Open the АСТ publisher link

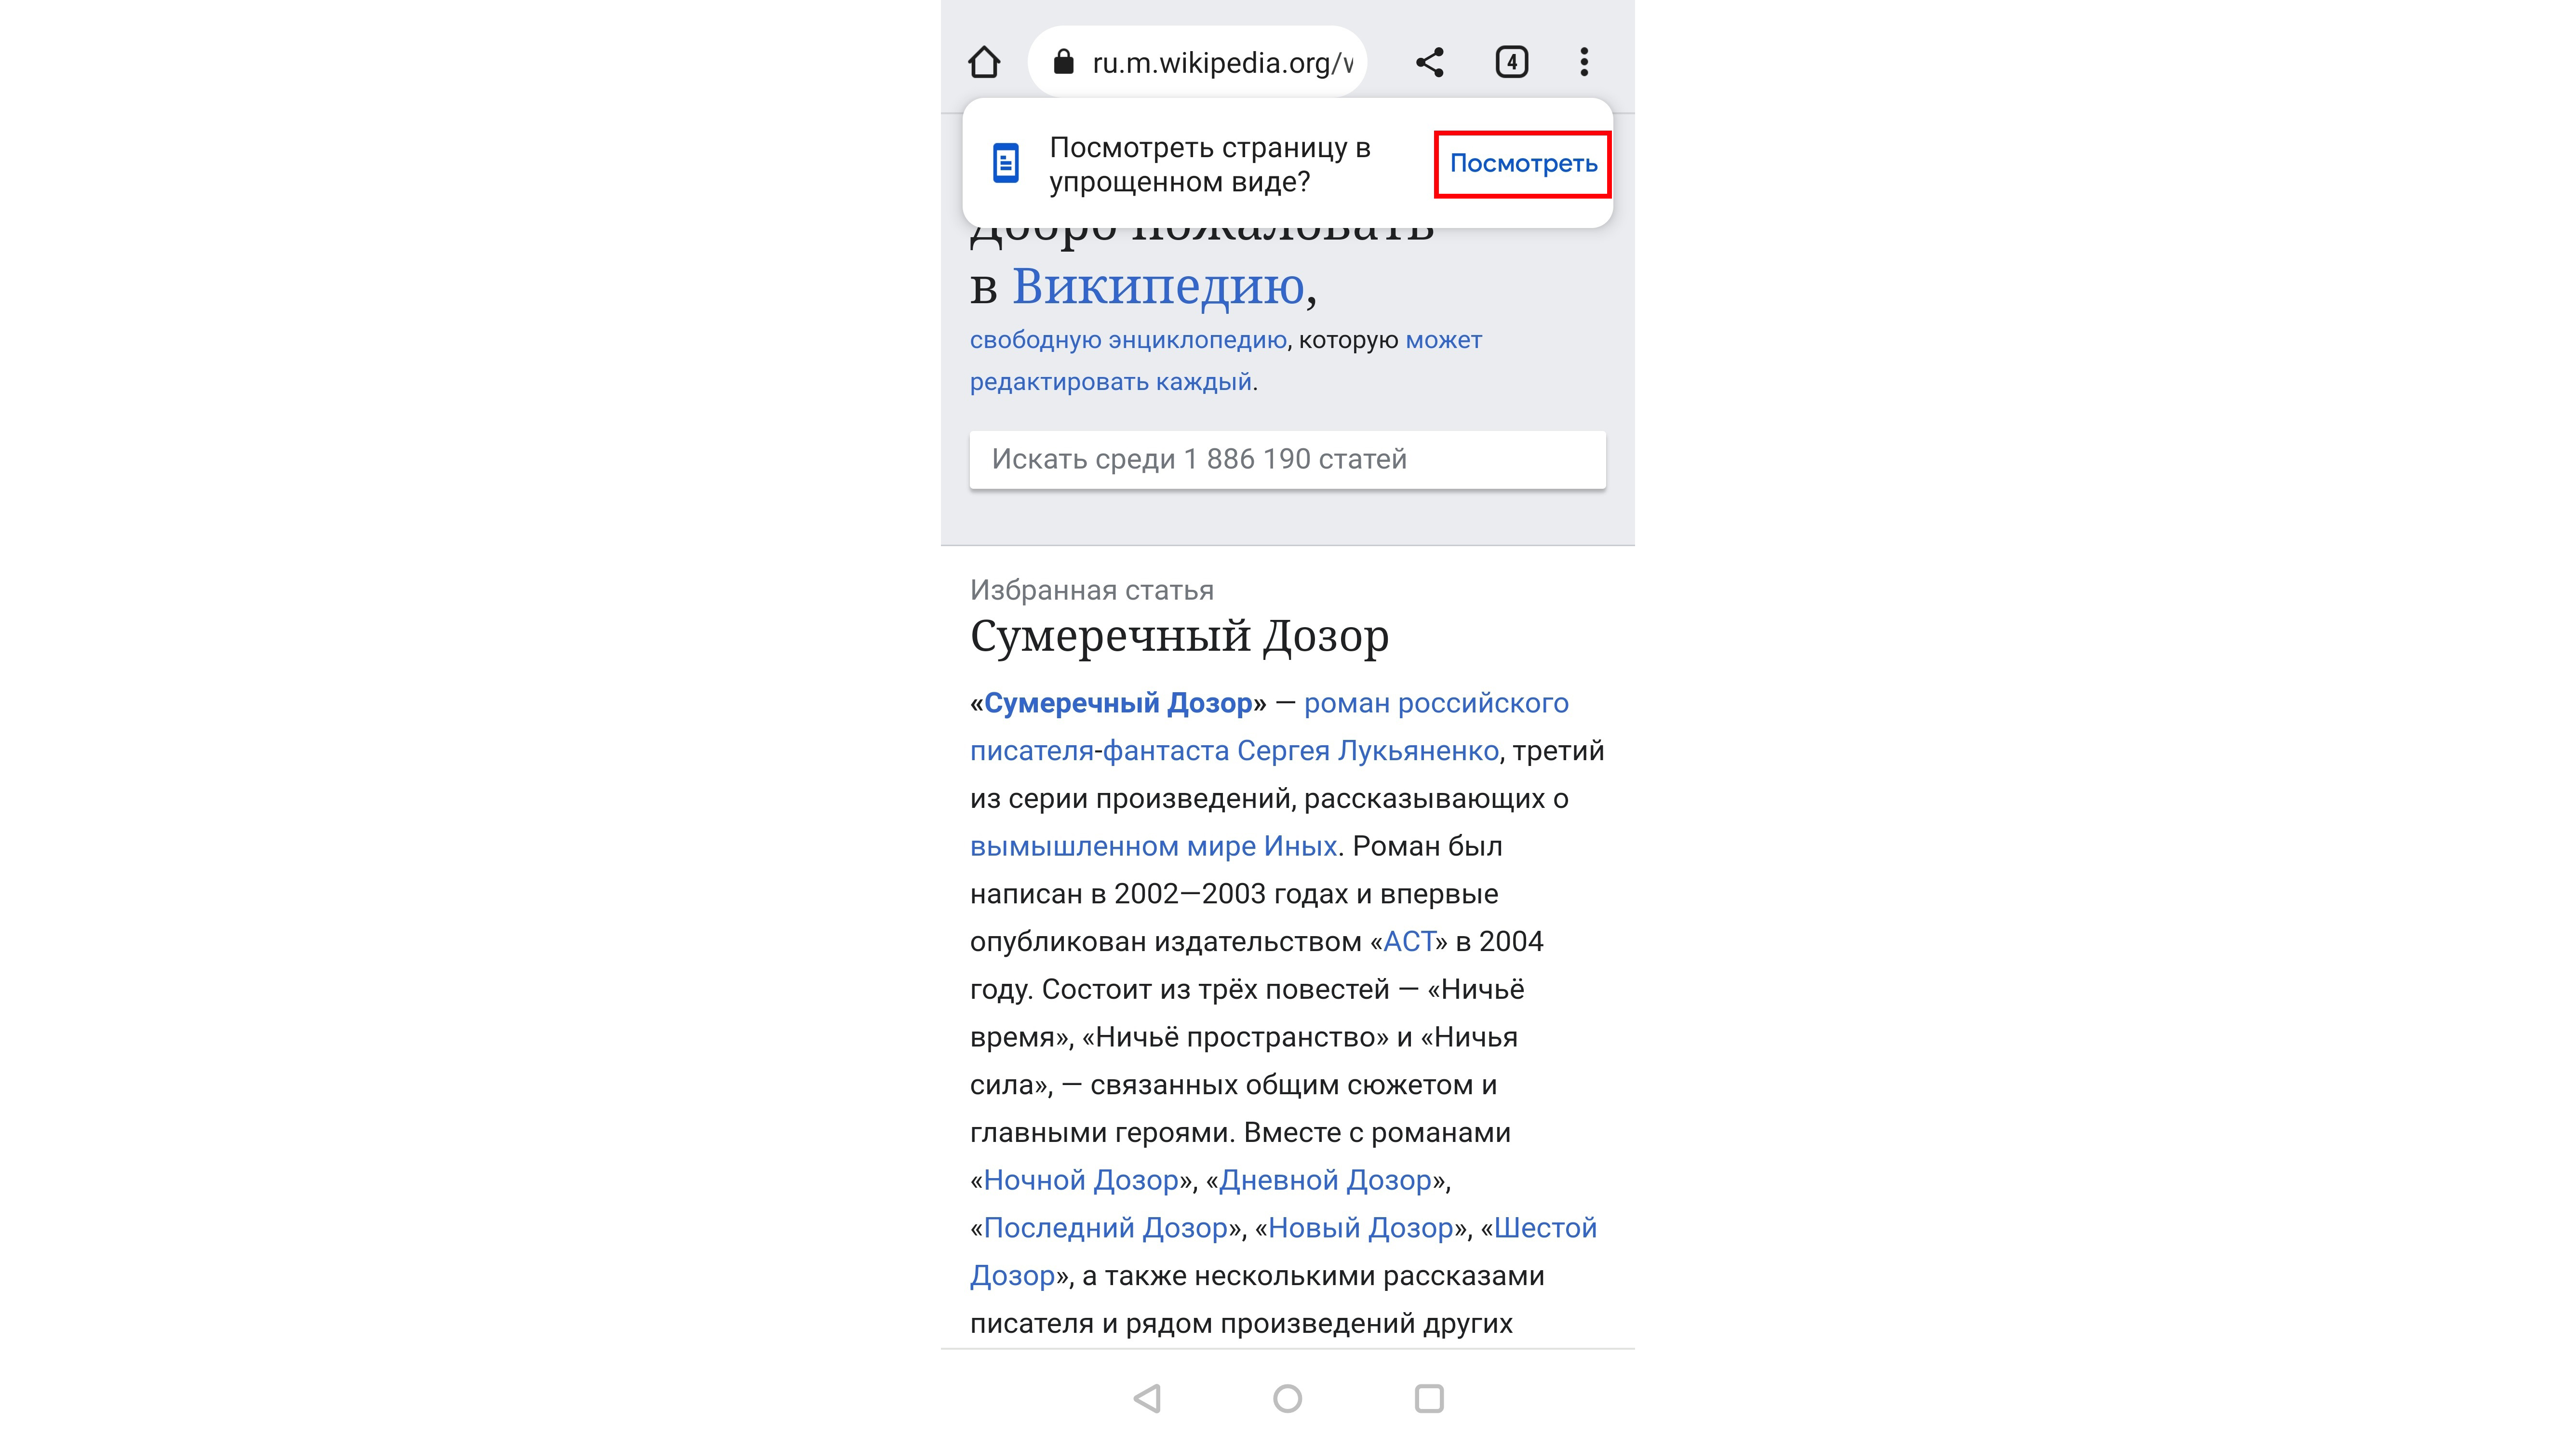click(x=1409, y=942)
